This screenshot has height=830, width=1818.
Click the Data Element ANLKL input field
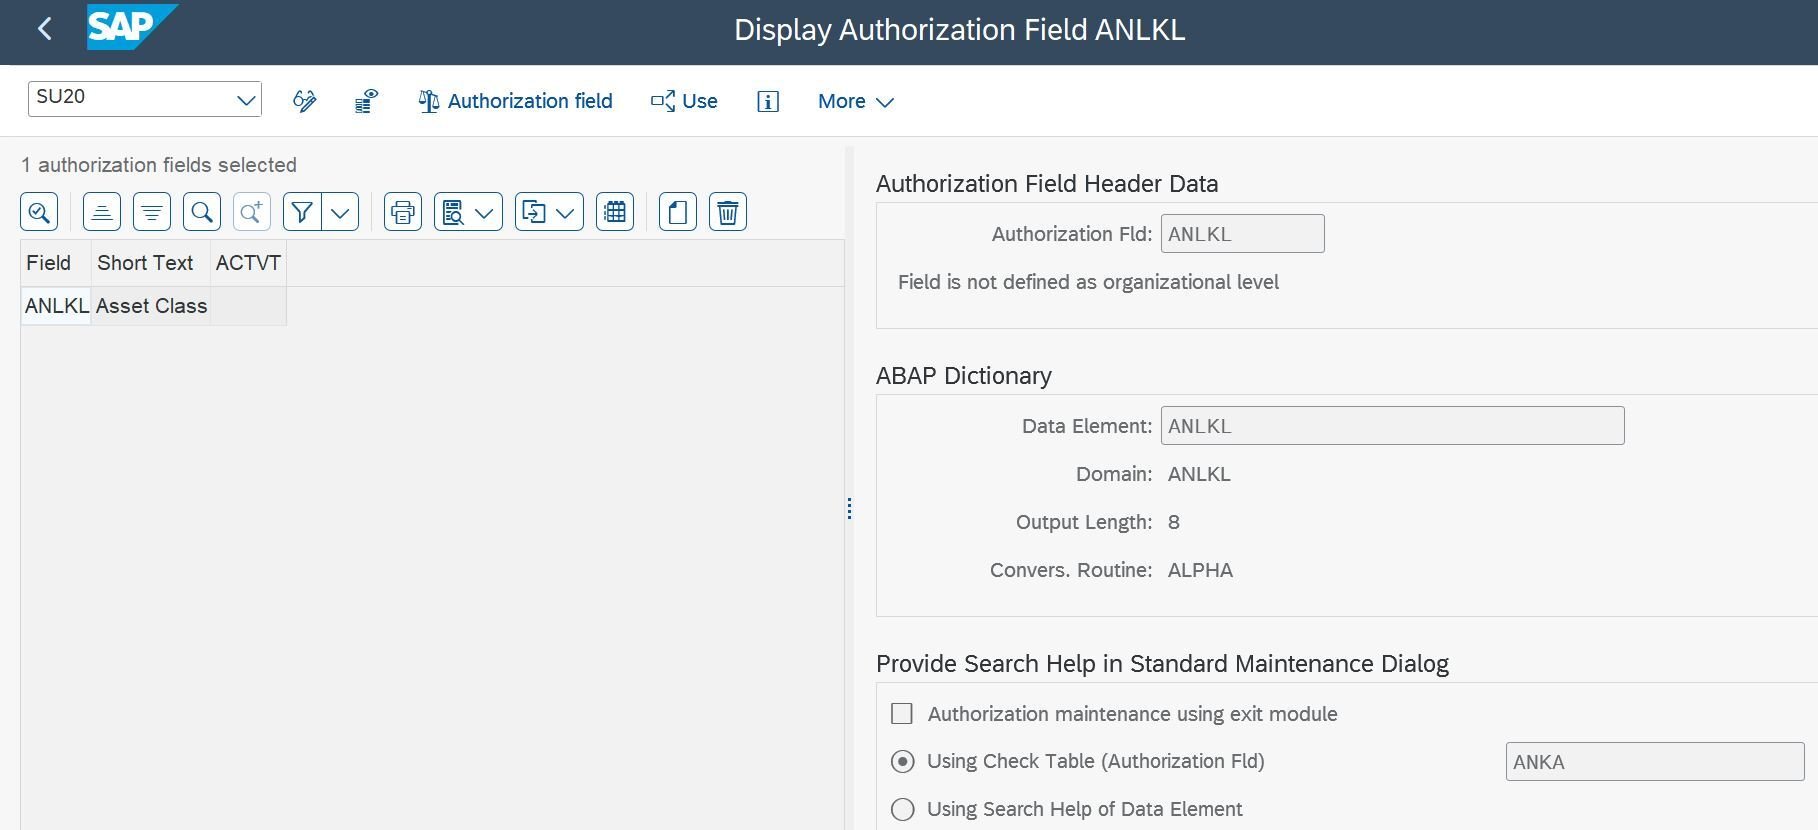coord(1391,426)
